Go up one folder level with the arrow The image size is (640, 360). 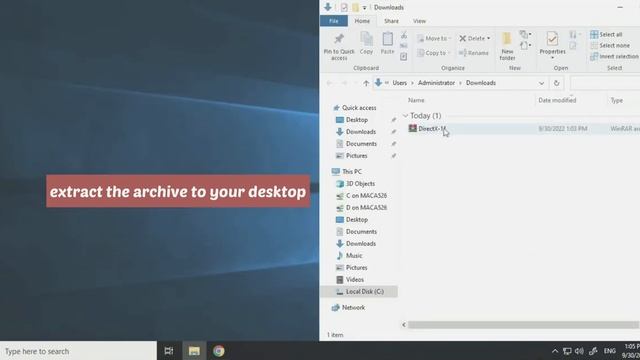(366, 83)
